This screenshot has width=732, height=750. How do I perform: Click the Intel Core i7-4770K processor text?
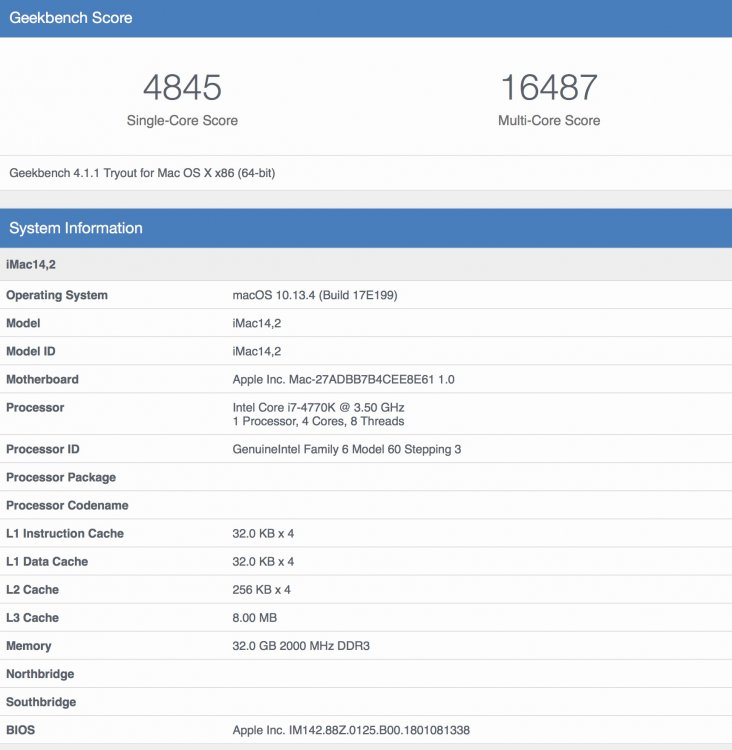tap(318, 408)
